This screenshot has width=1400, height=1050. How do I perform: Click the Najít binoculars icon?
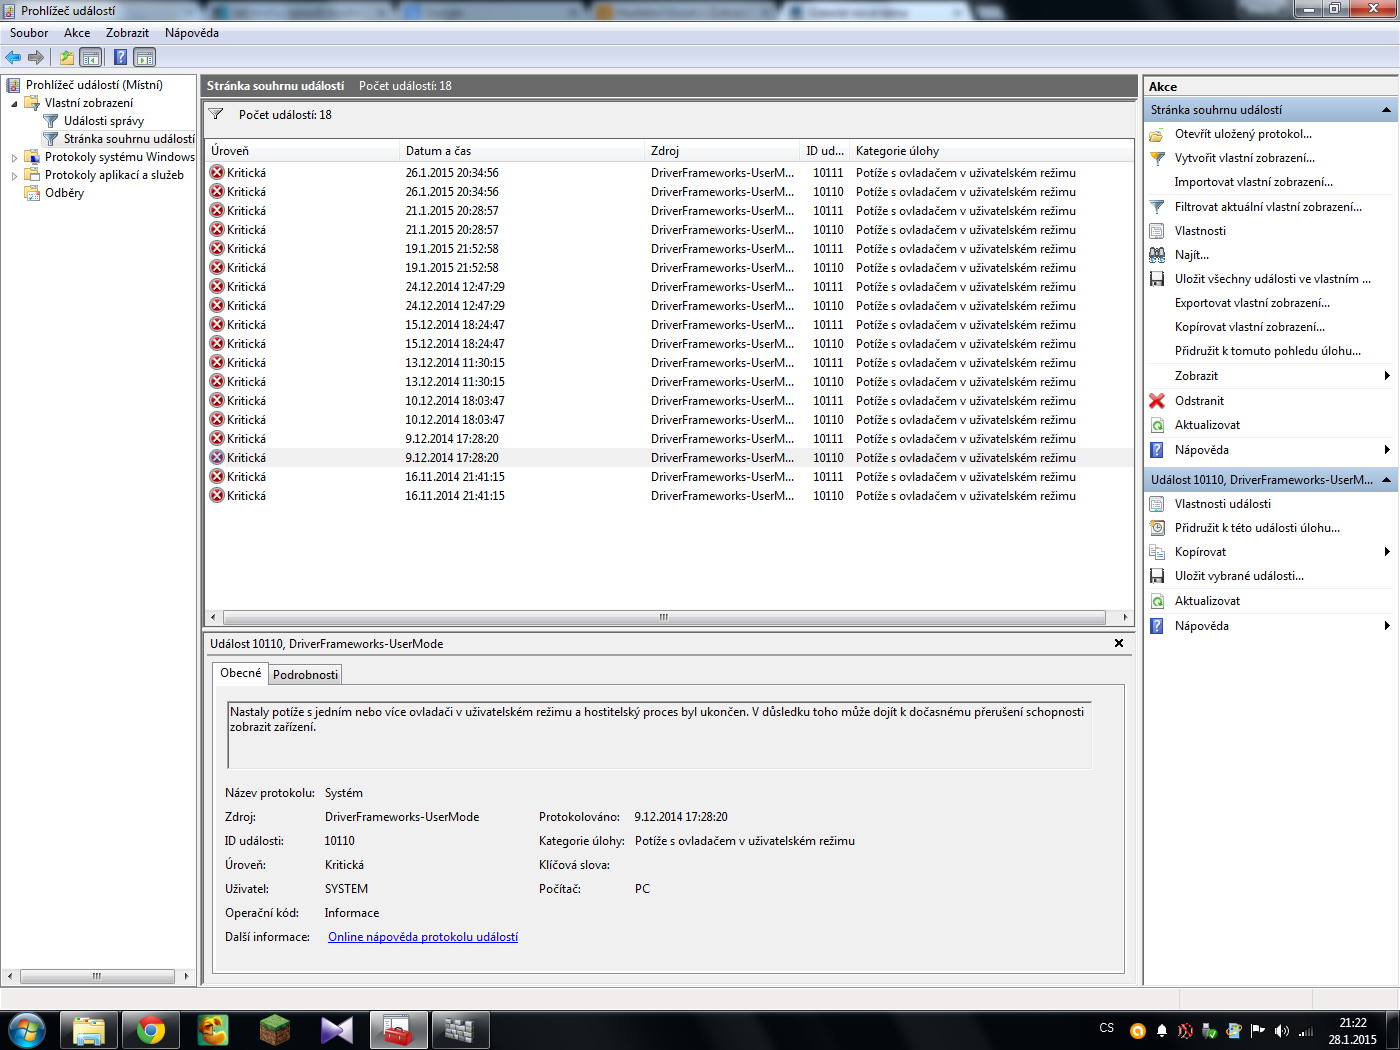tap(1157, 255)
